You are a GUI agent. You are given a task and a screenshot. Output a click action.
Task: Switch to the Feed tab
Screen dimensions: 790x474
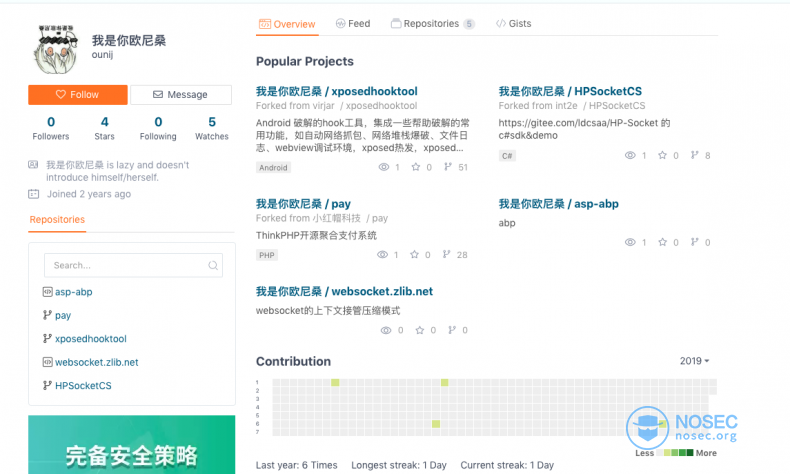(x=353, y=24)
